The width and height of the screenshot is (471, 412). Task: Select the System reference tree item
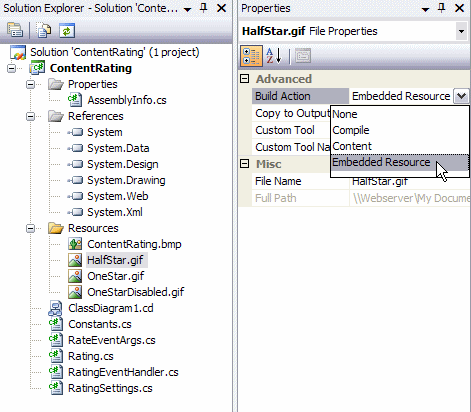coord(105,132)
